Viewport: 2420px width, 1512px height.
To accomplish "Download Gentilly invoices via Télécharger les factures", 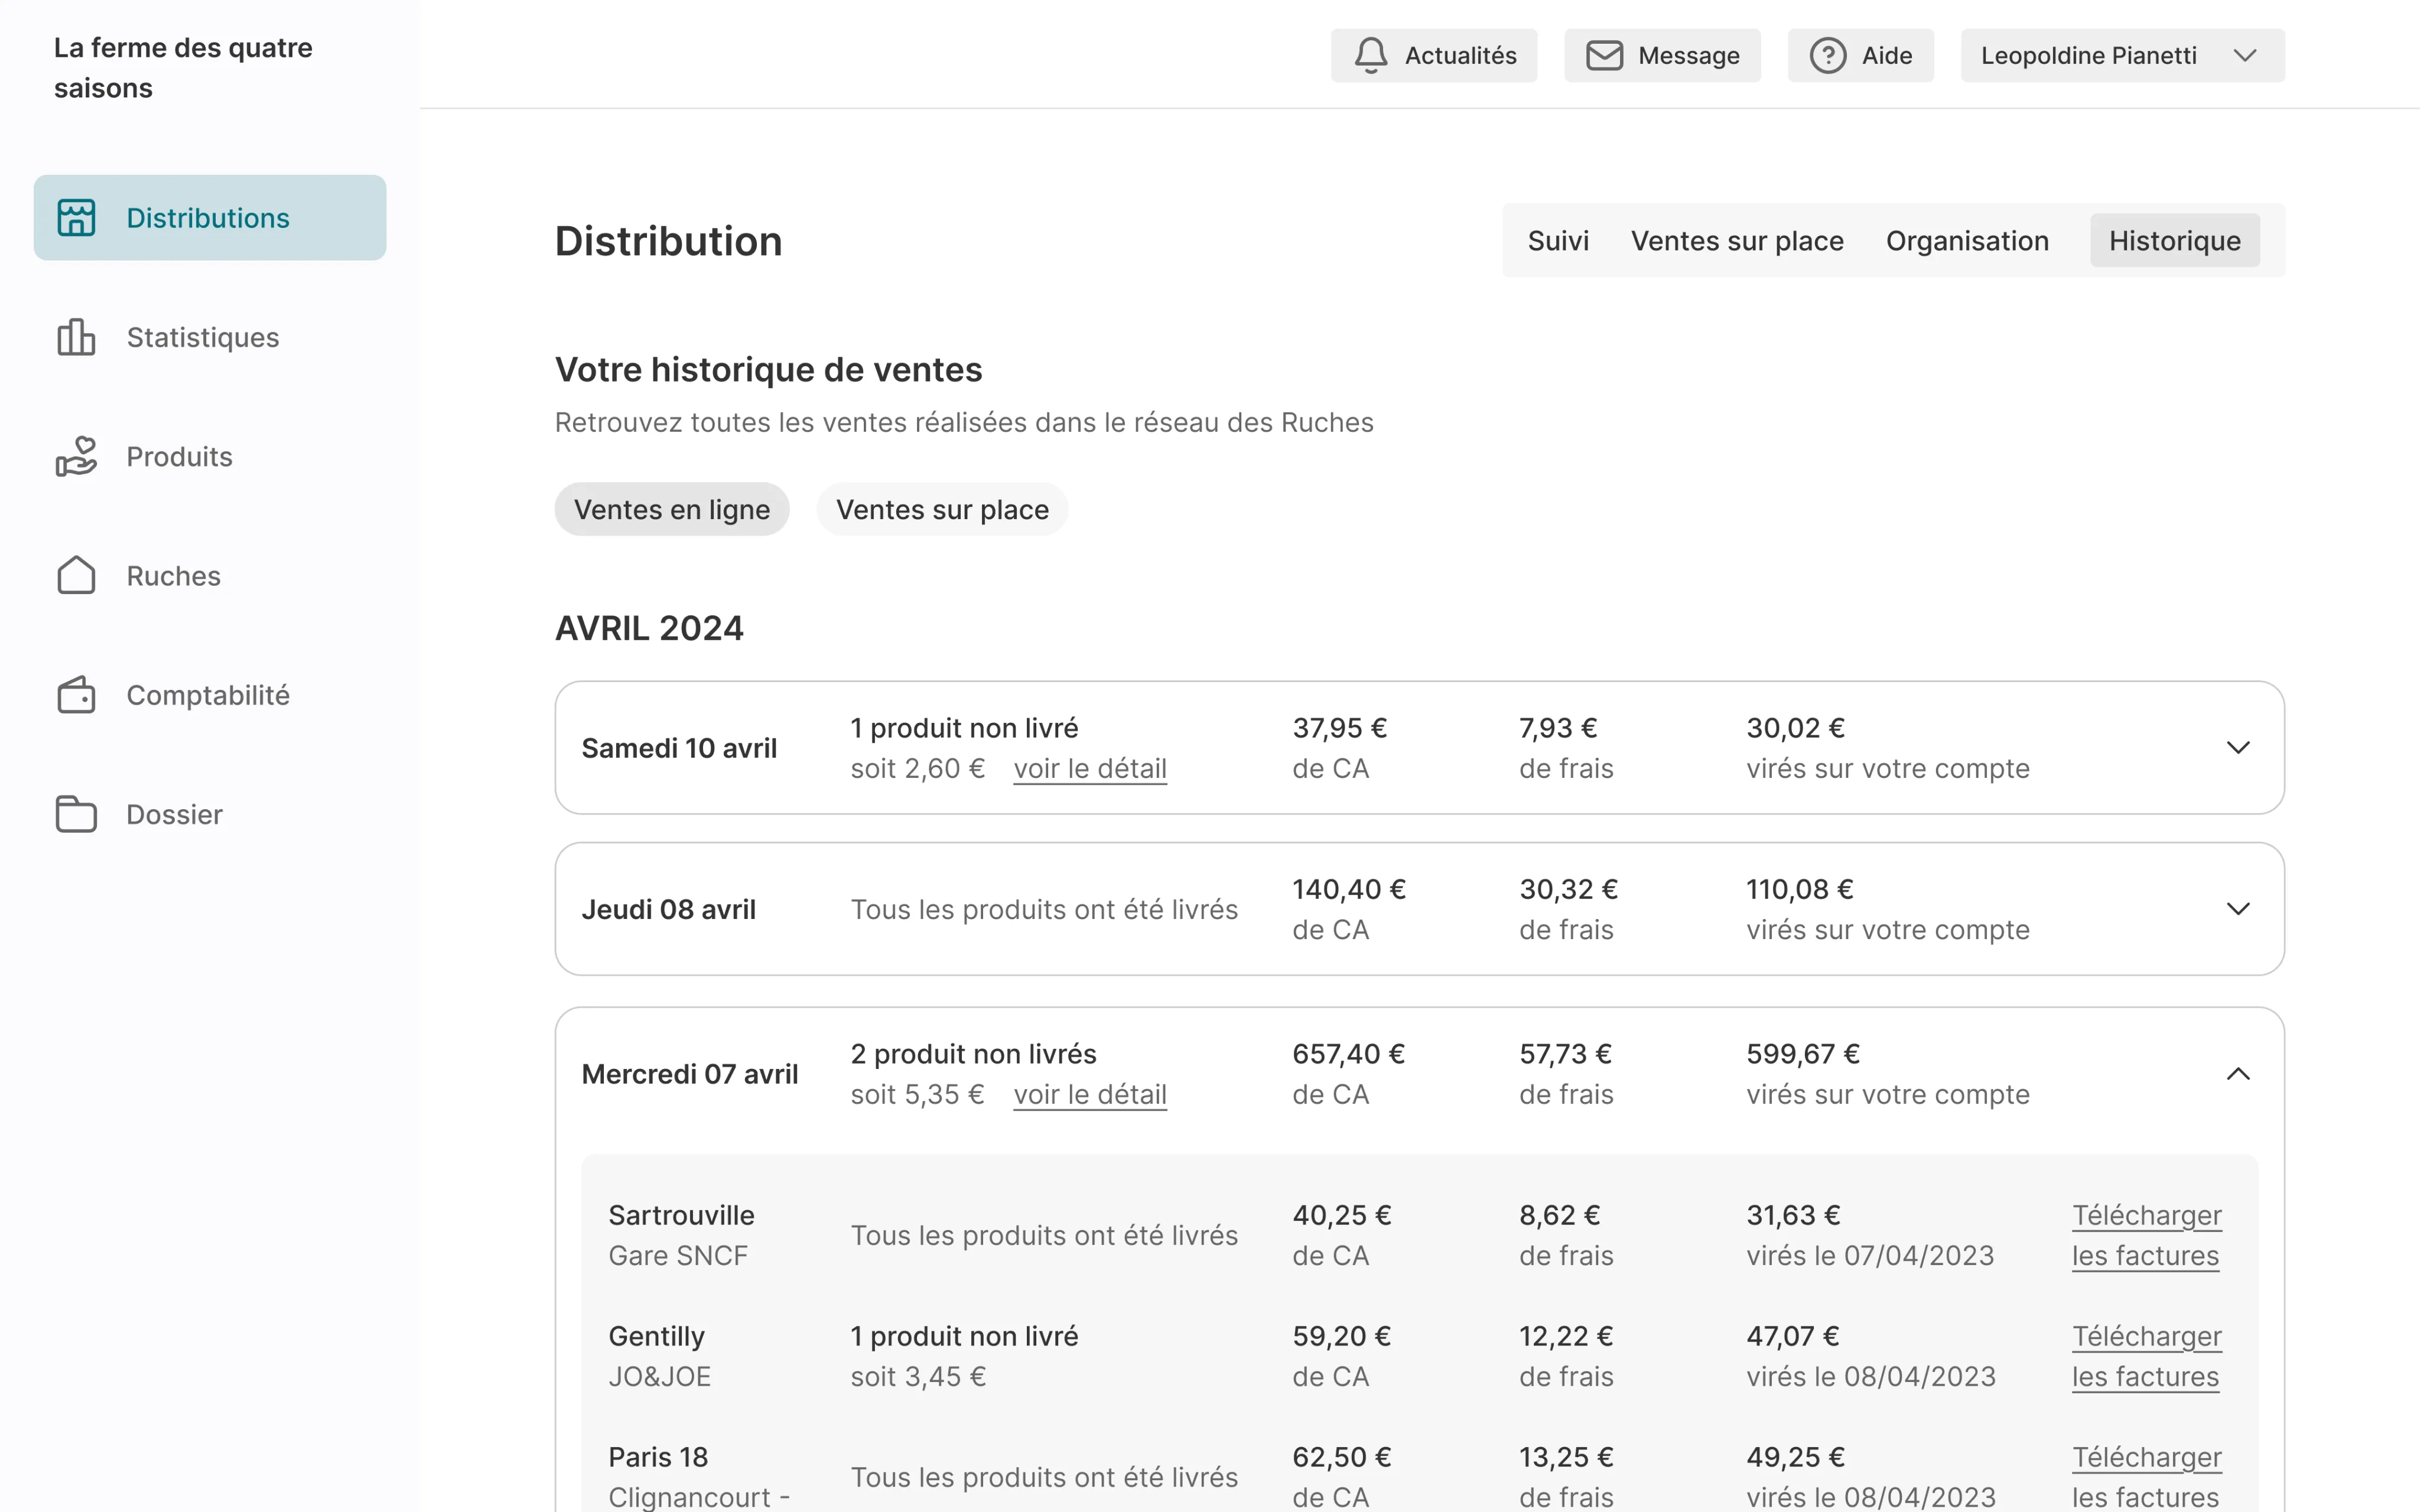I will pos(2146,1357).
